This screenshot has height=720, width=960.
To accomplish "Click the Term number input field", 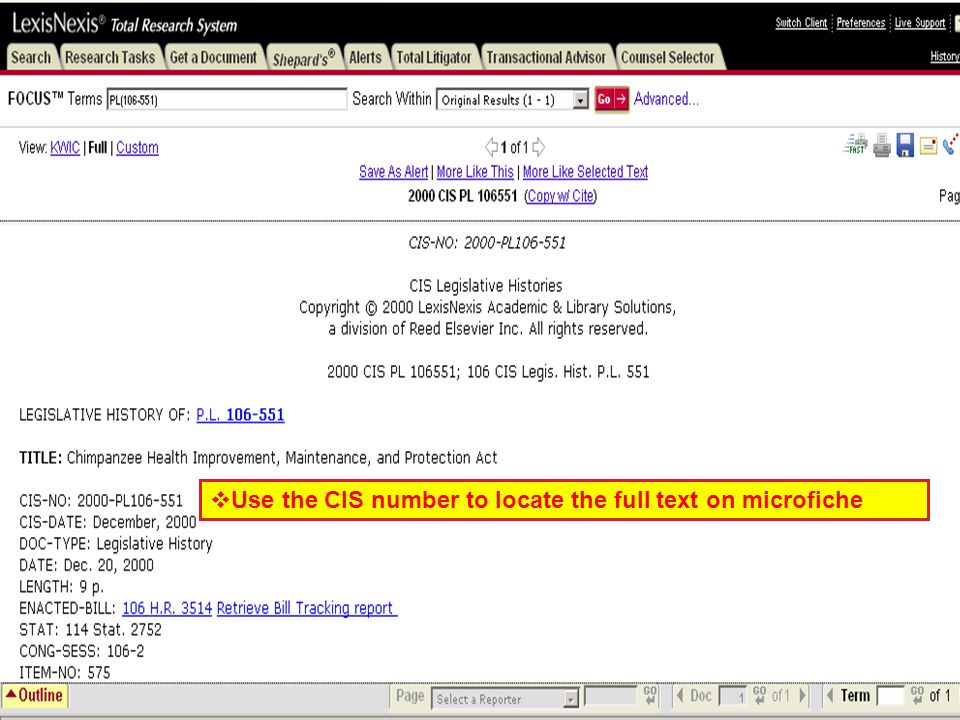I will pyautogui.click(x=890, y=696).
